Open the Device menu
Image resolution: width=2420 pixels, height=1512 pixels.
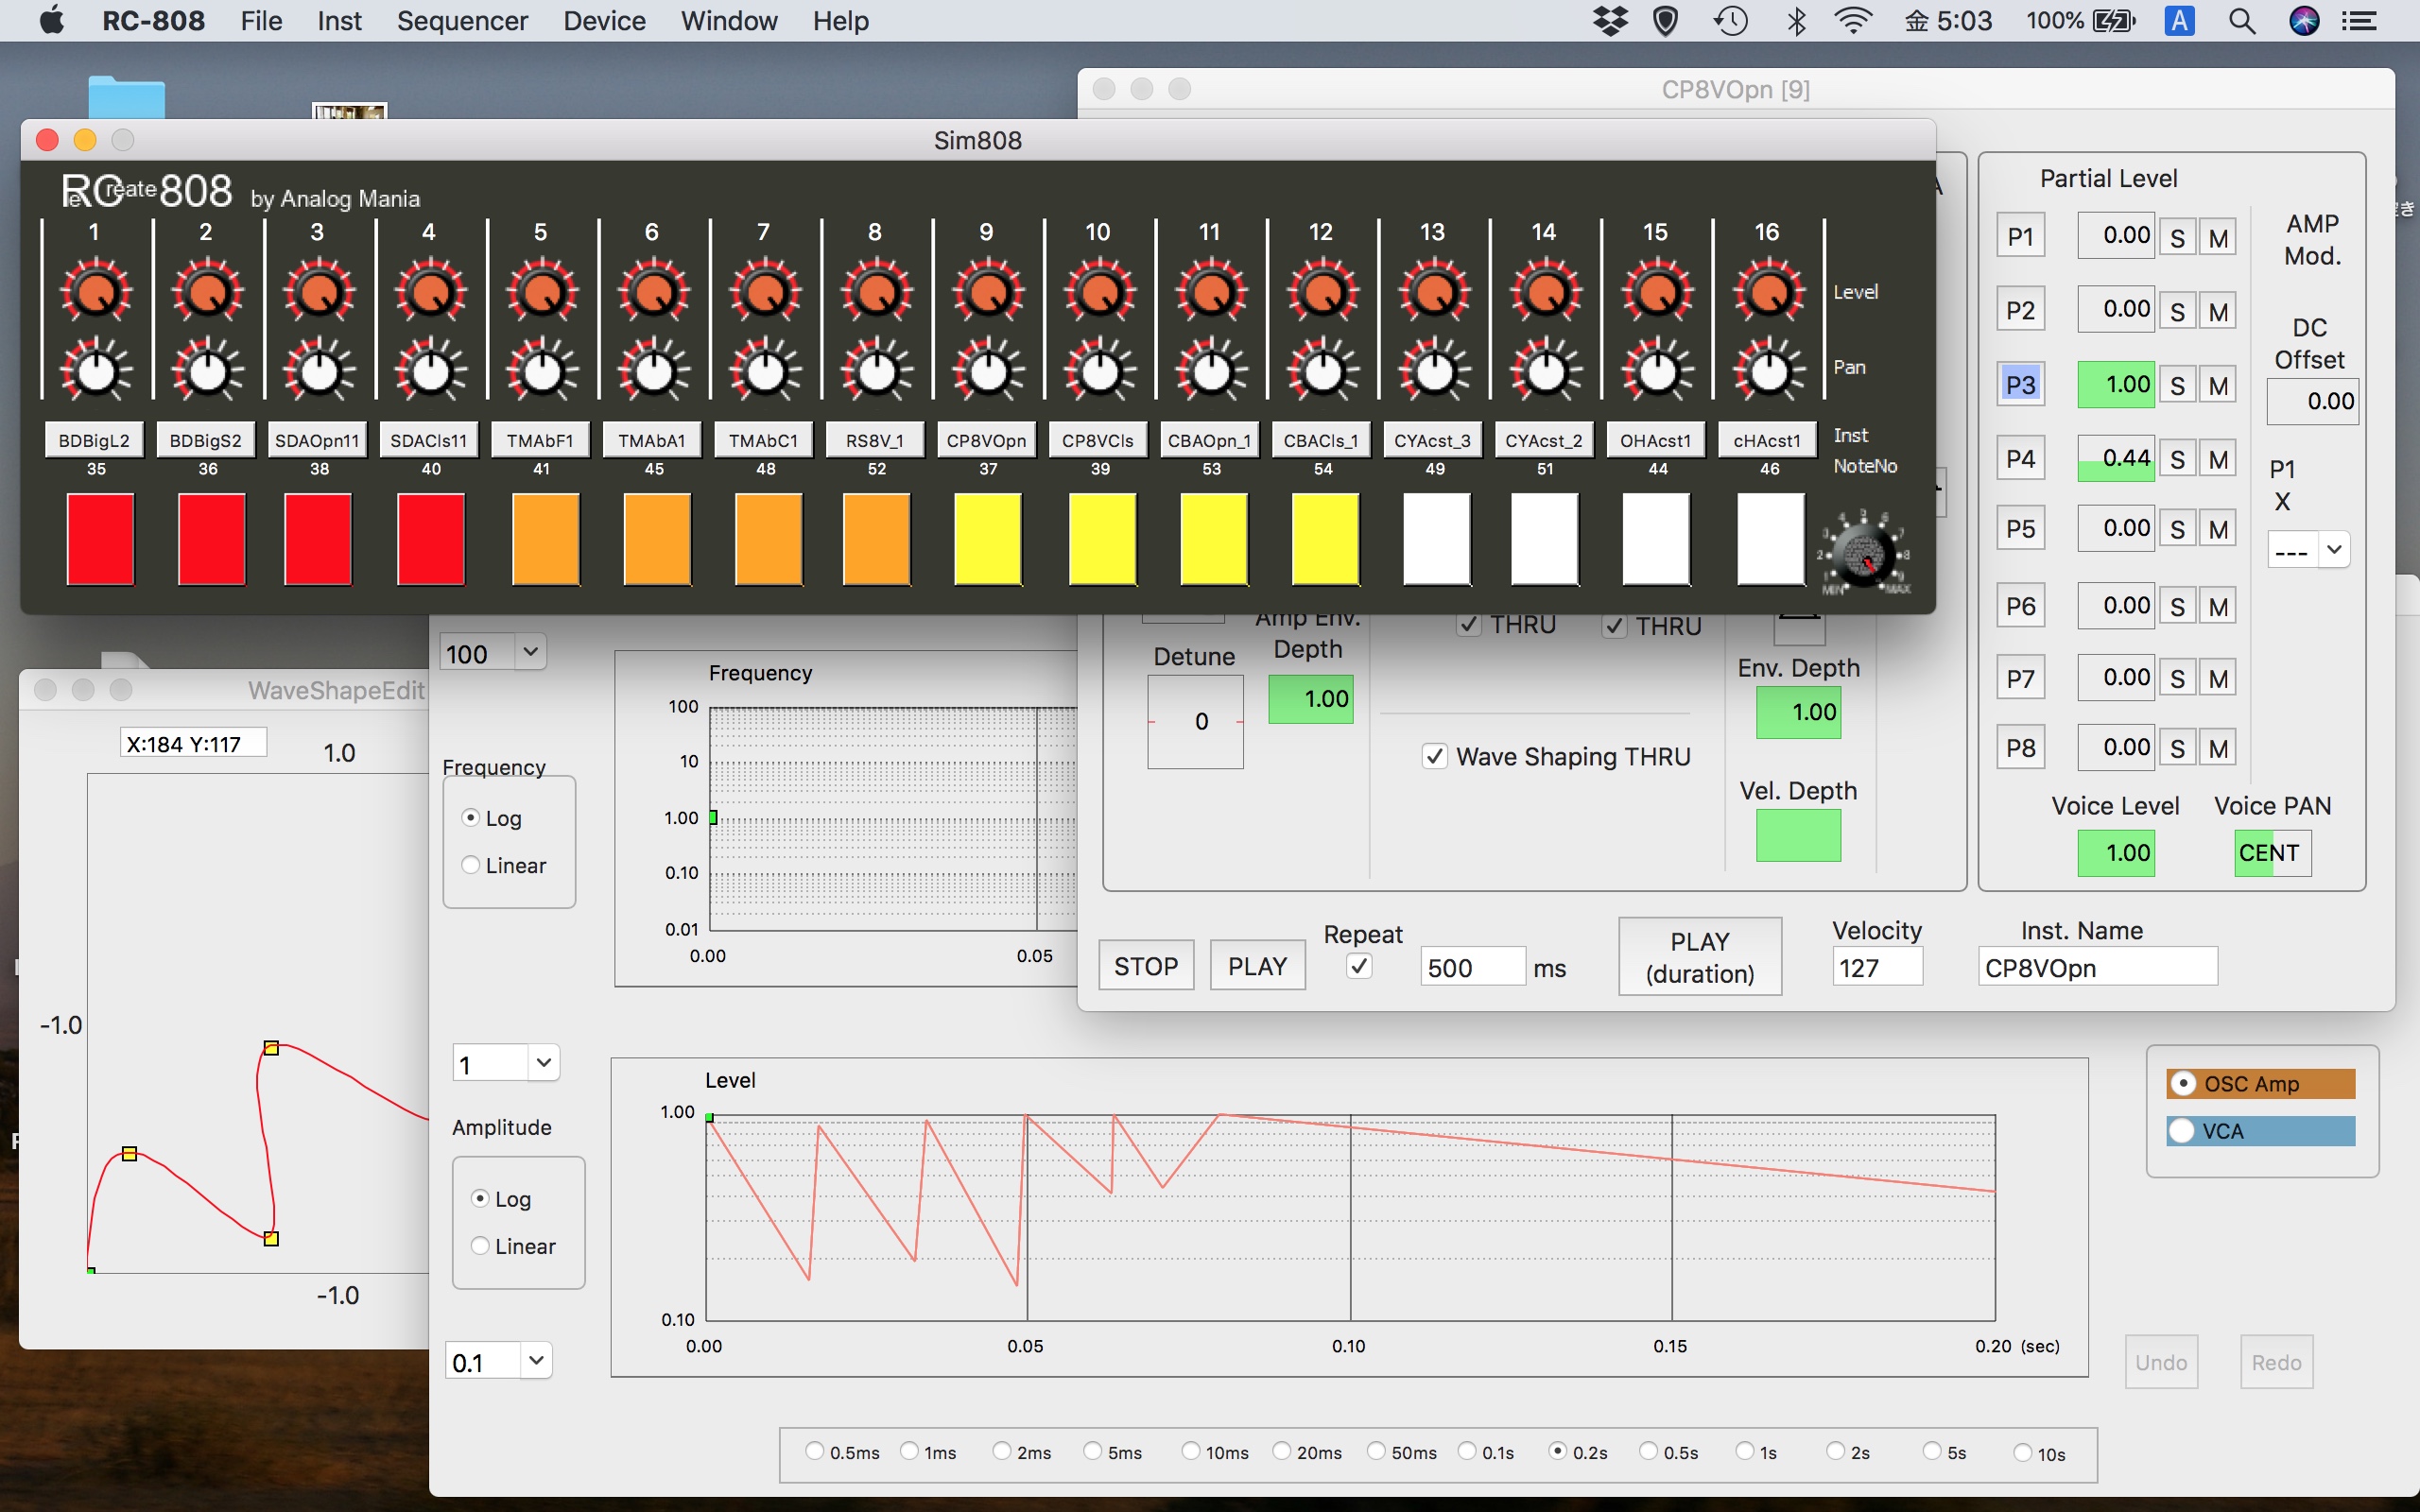[x=604, y=20]
